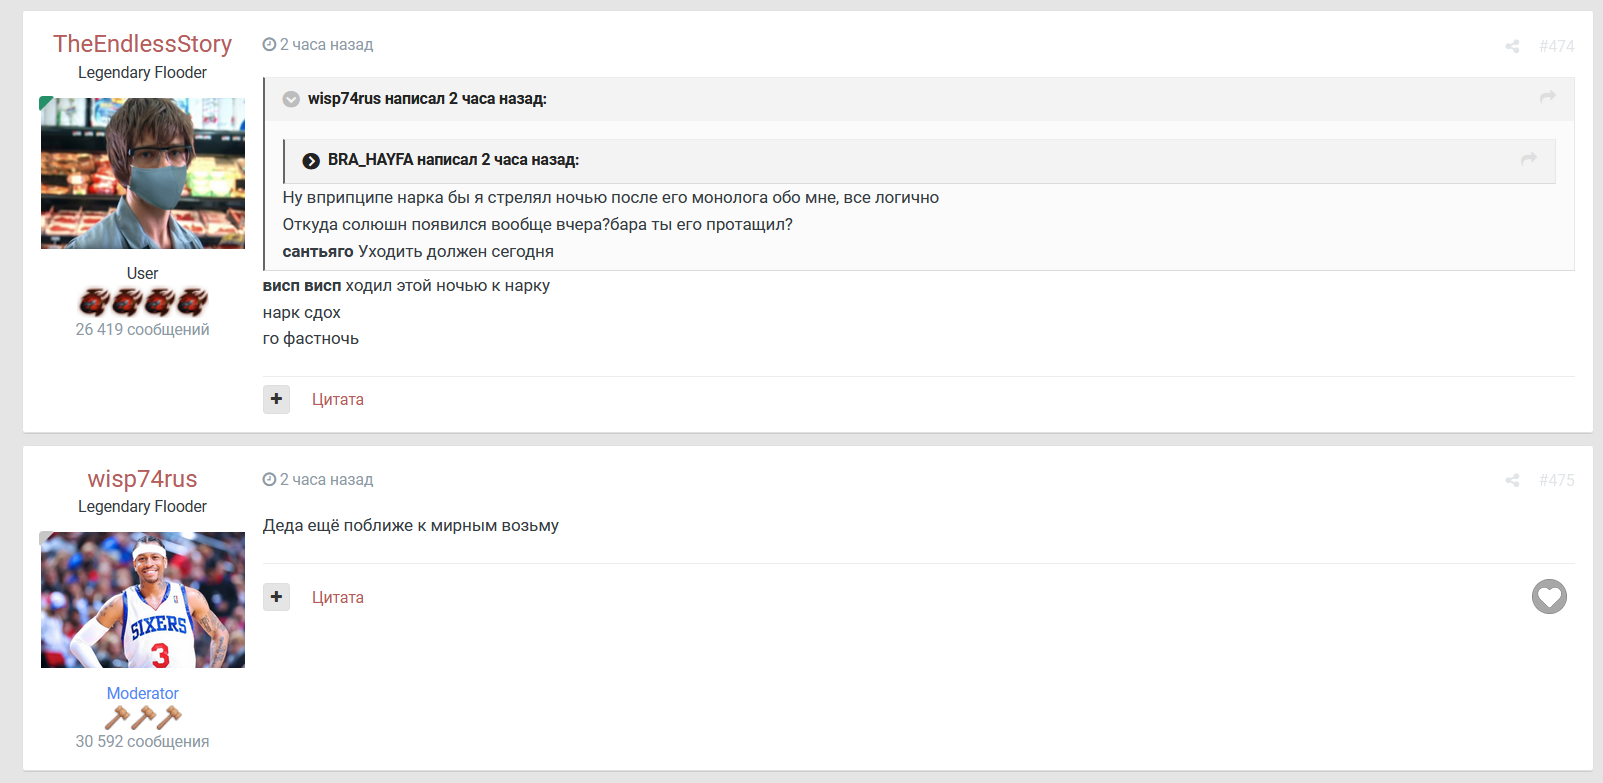Image resolution: width=1603 pixels, height=783 pixels.
Task: Click wisp74rus's Sixers jersey avatar
Action: pyautogui.click(x=143, y=600)
